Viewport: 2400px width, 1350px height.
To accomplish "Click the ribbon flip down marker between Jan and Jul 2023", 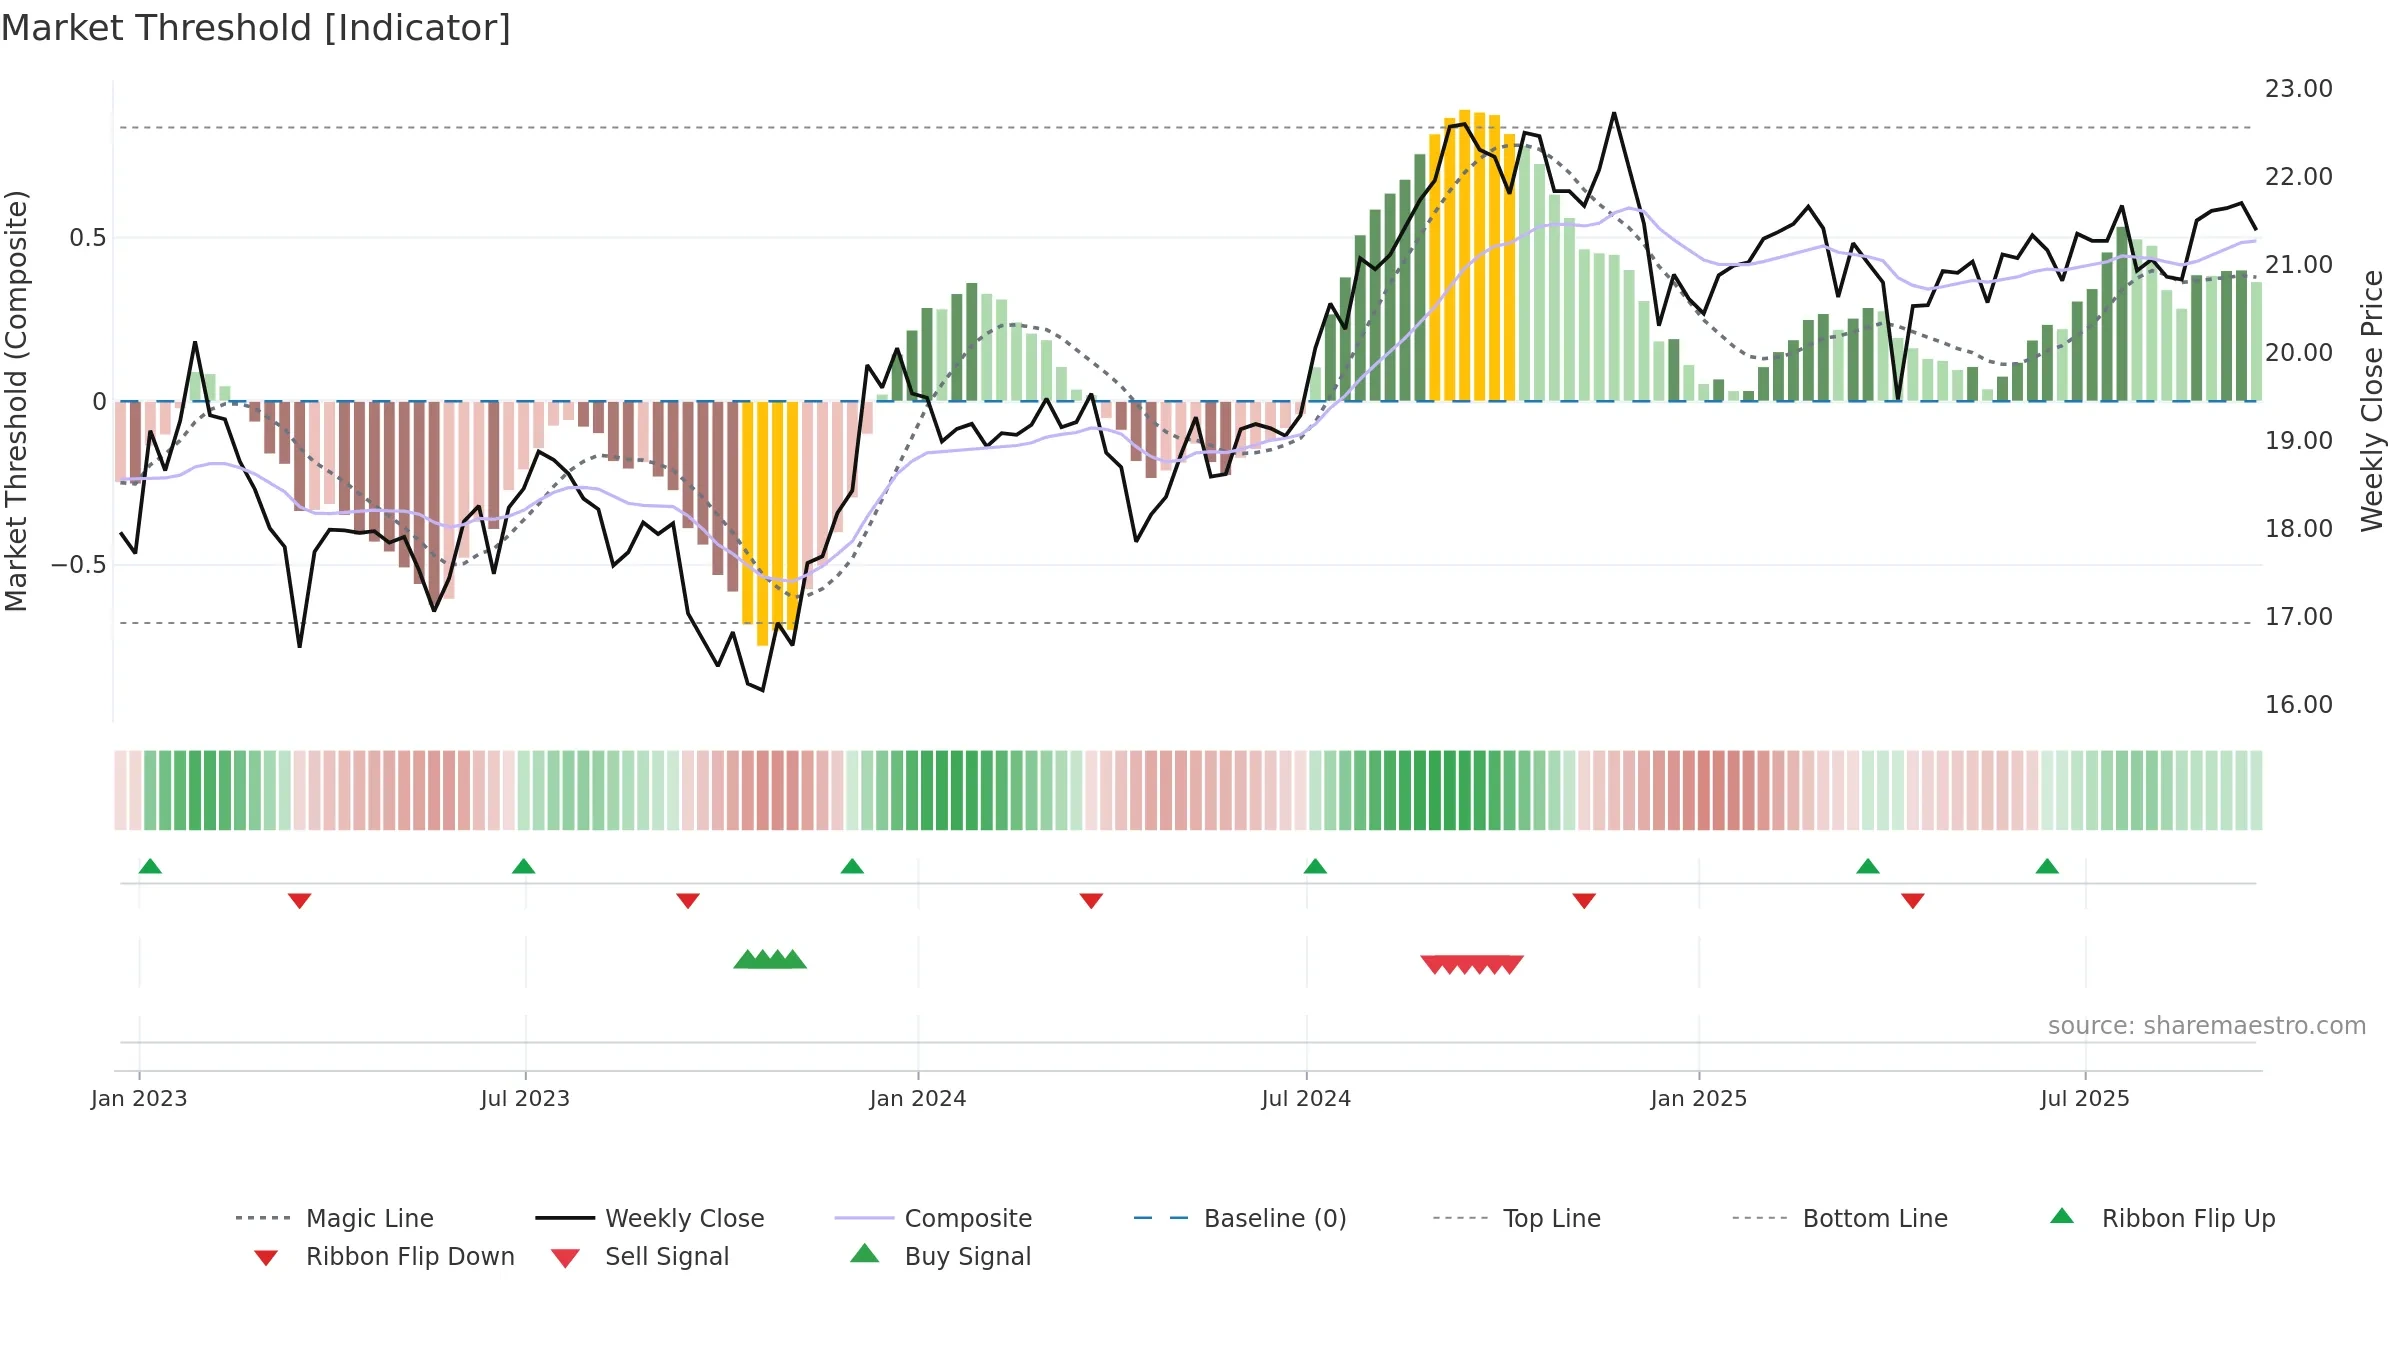I will pyautogui.click(x=299, y=901).
